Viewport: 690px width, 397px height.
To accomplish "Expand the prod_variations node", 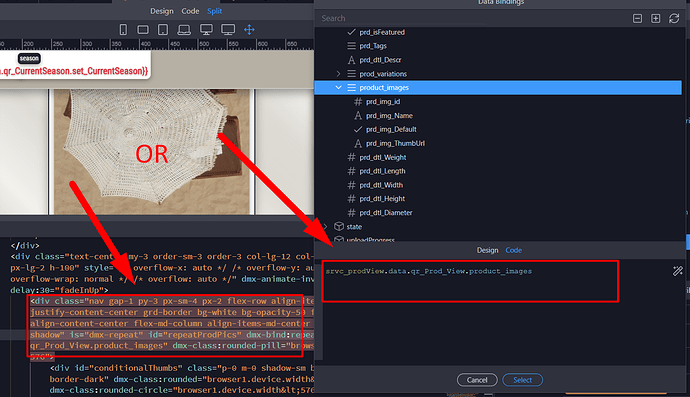I will coord(338,74).
